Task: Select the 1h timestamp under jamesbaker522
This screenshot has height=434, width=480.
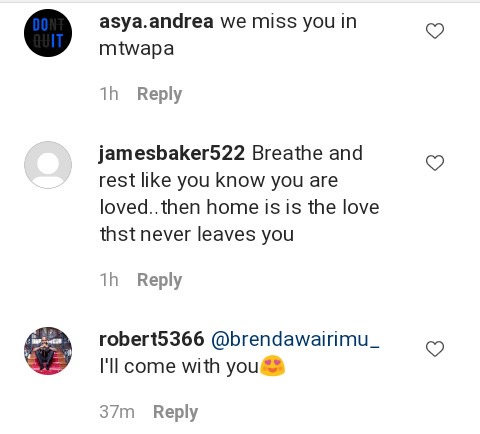Action: 109,280
